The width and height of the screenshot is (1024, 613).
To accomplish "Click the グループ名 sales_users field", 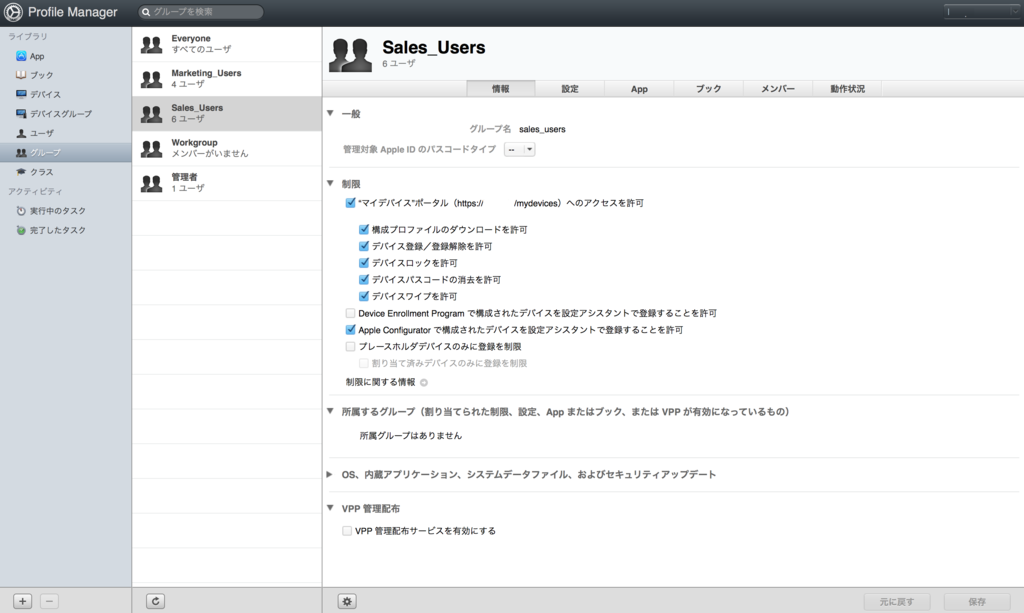I will point(542,129).
